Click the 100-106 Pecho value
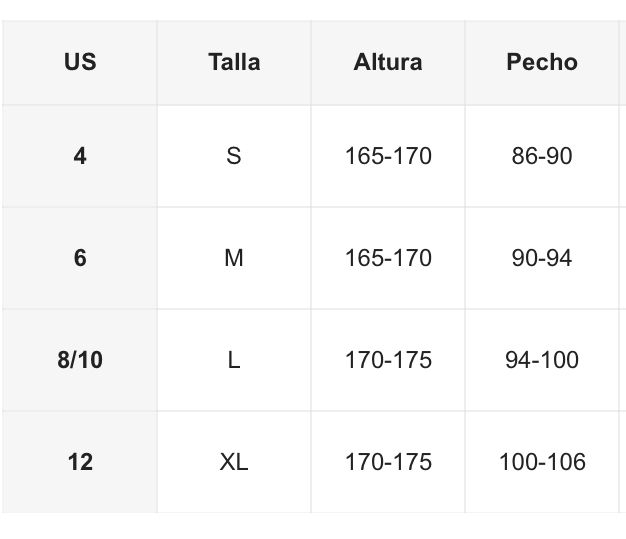 [x=542, y=462]
